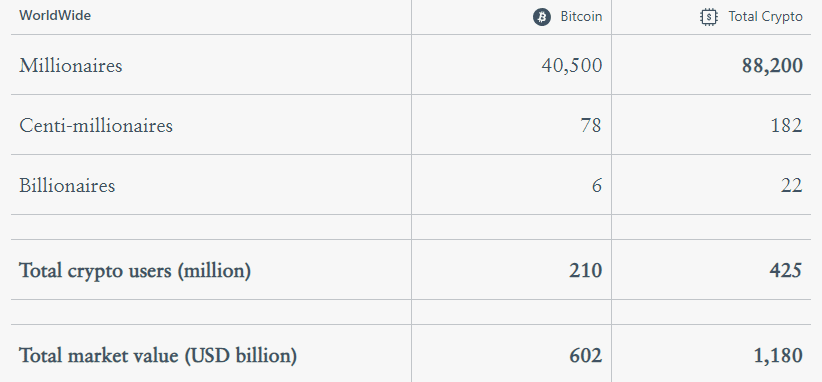Select Bitcoin market value 602

point(586,356)
